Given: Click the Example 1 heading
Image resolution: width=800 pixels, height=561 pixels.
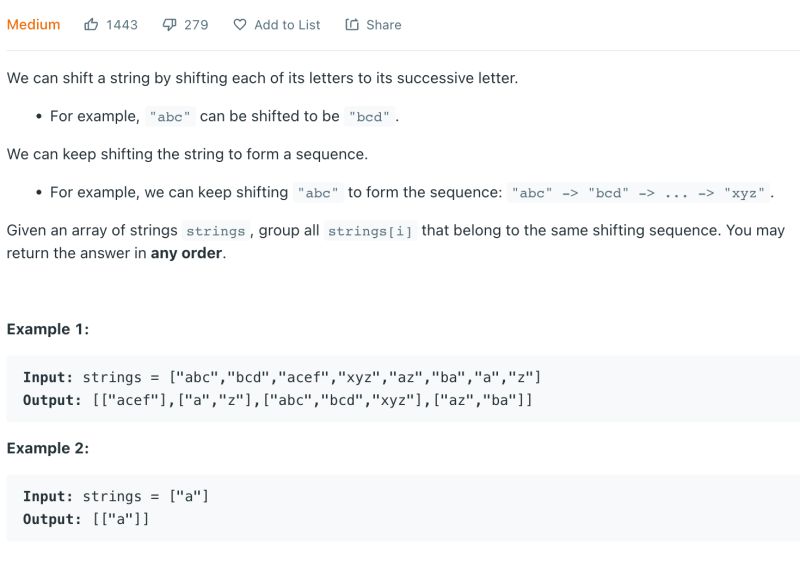Looking at the screenshot, I should [x=47, y=329].
